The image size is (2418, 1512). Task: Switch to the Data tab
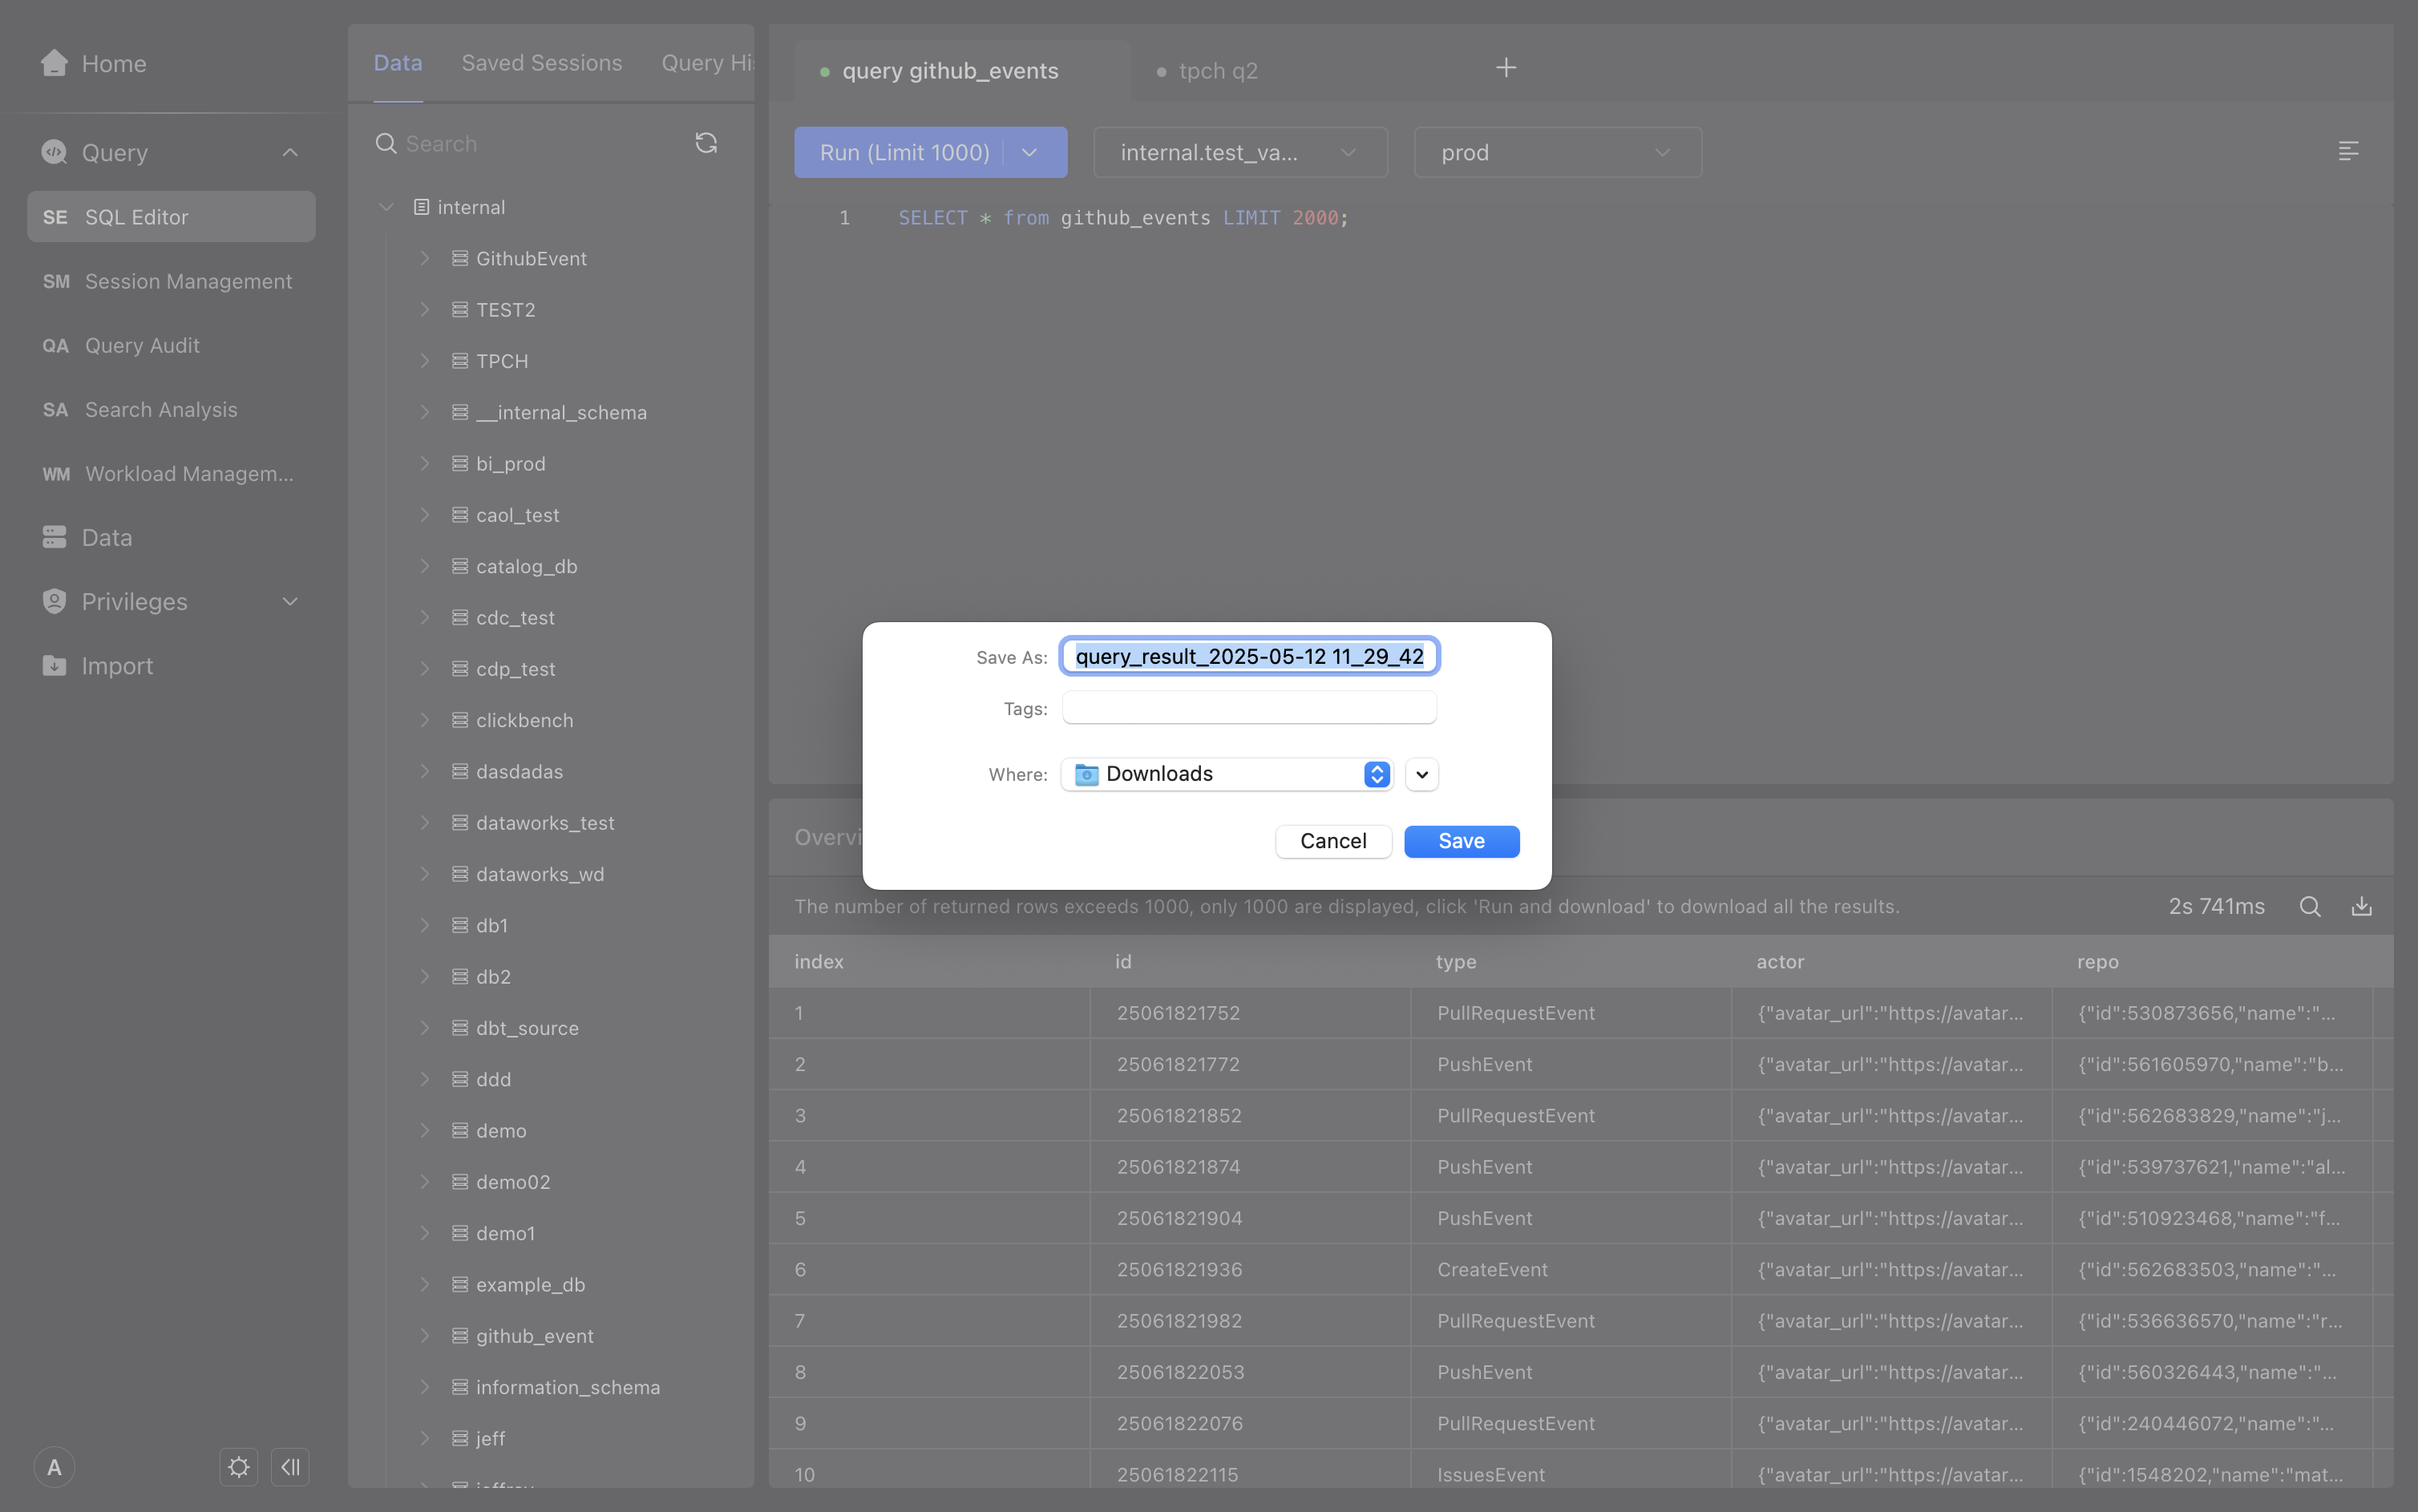coord(397,62)
